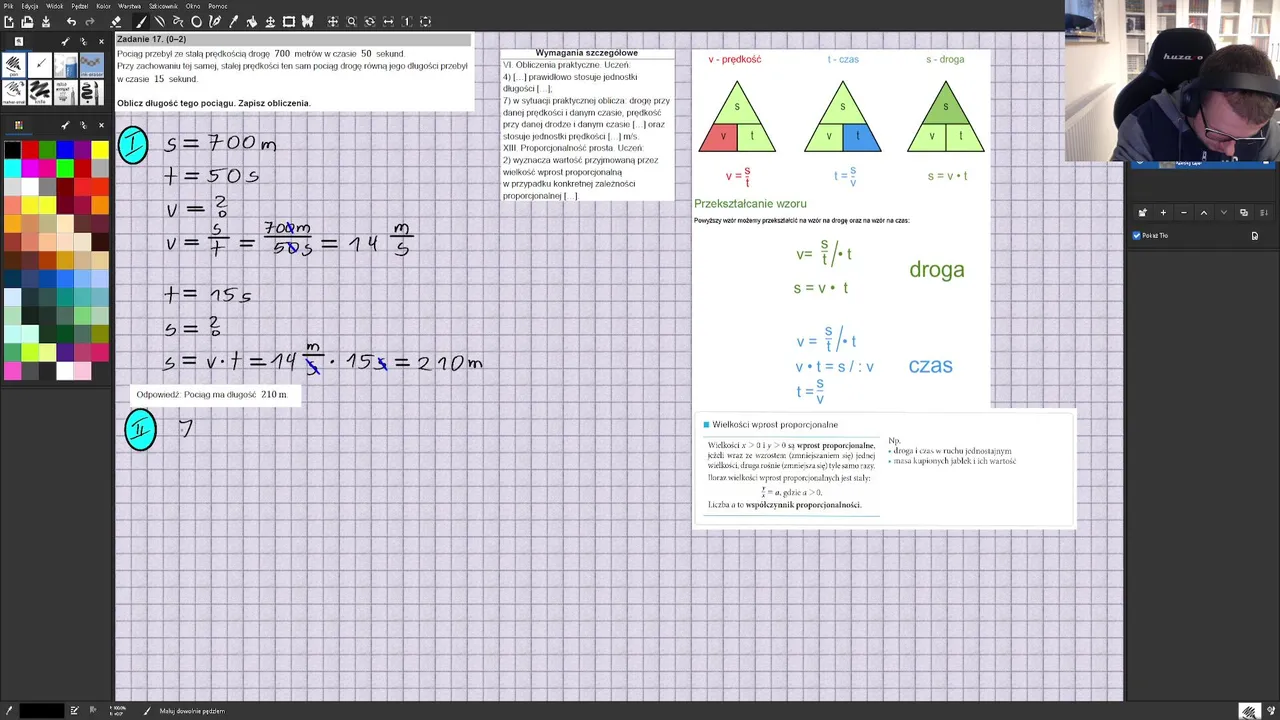Open the Szkicownik menu
This screenshot has width=1280, height=720.
tap(163, 6)
